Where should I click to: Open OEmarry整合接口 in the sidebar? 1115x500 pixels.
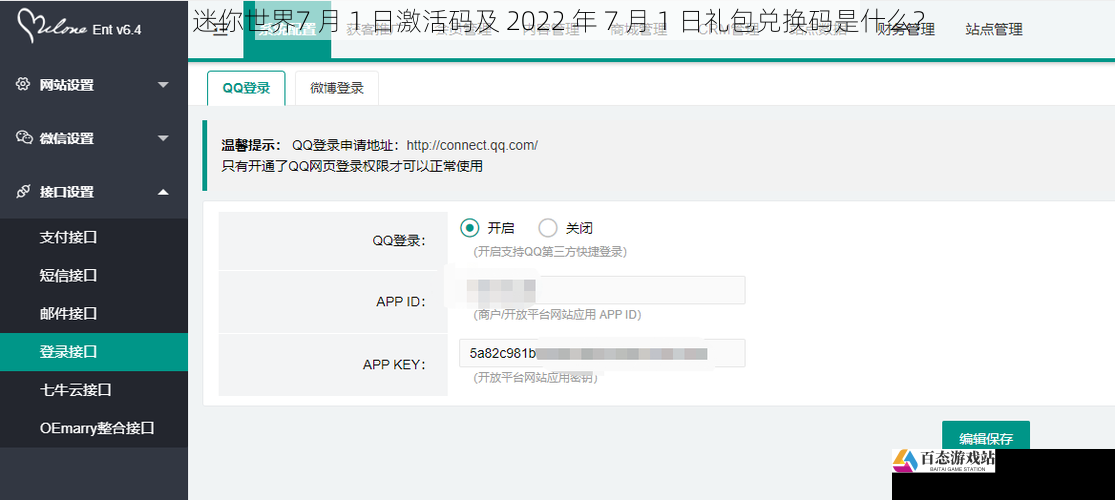[x=94, y=428]
